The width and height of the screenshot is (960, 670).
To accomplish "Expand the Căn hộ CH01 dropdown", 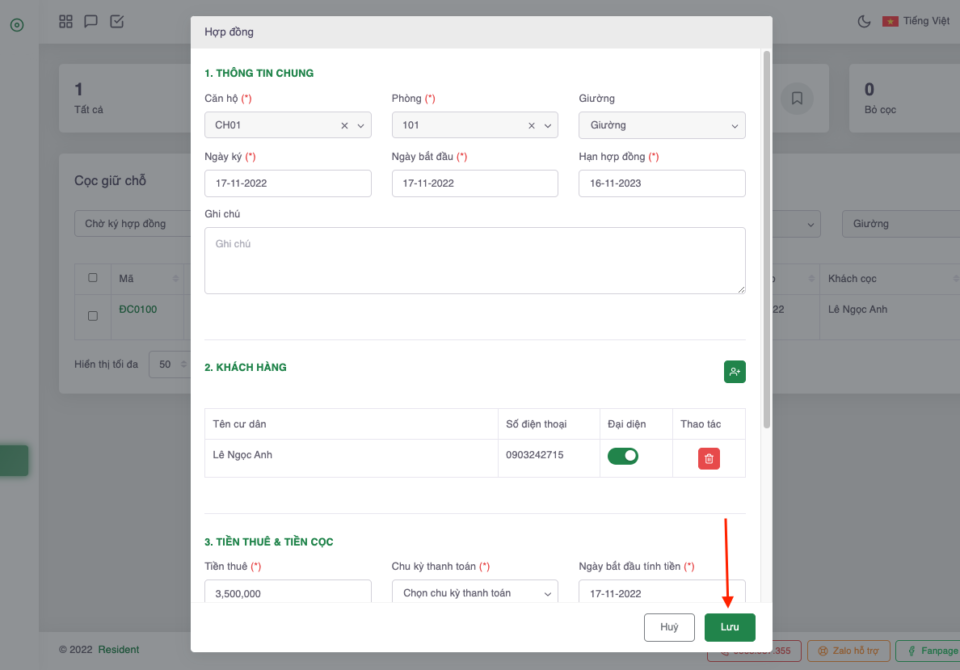I will (x=361, y=126).
